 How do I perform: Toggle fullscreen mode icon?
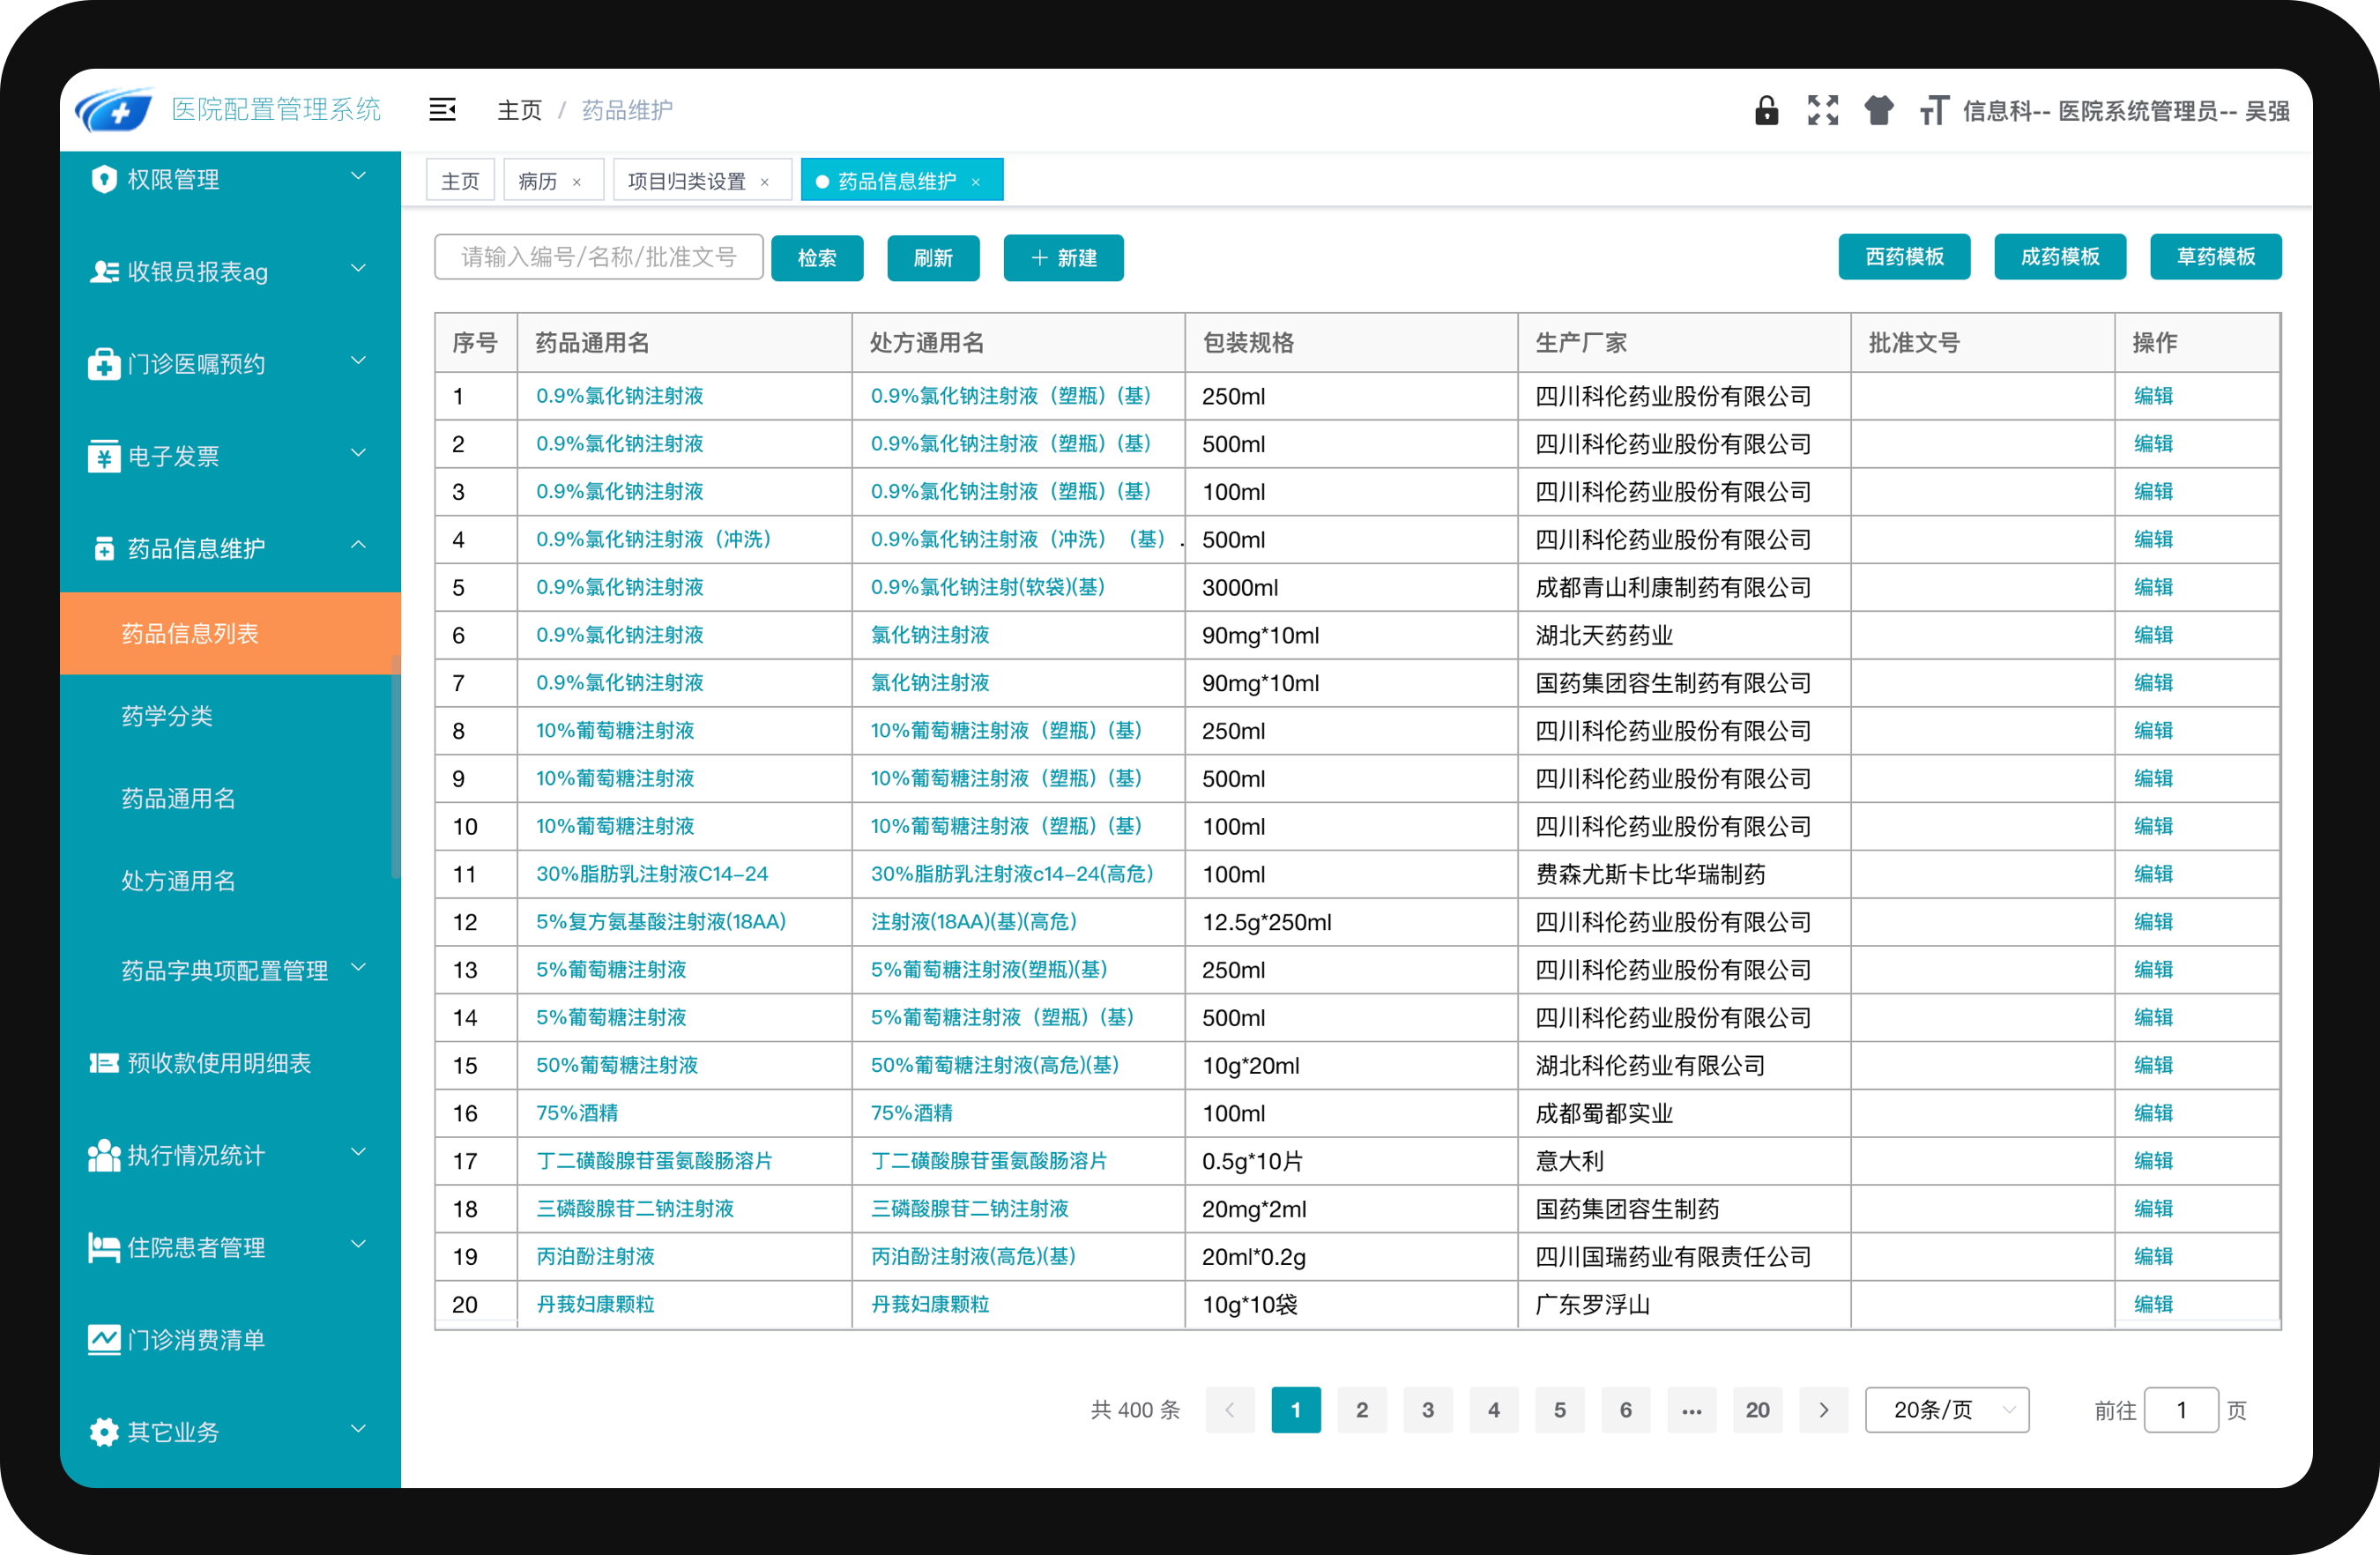pyautogui.click(x=1822, y=110)
